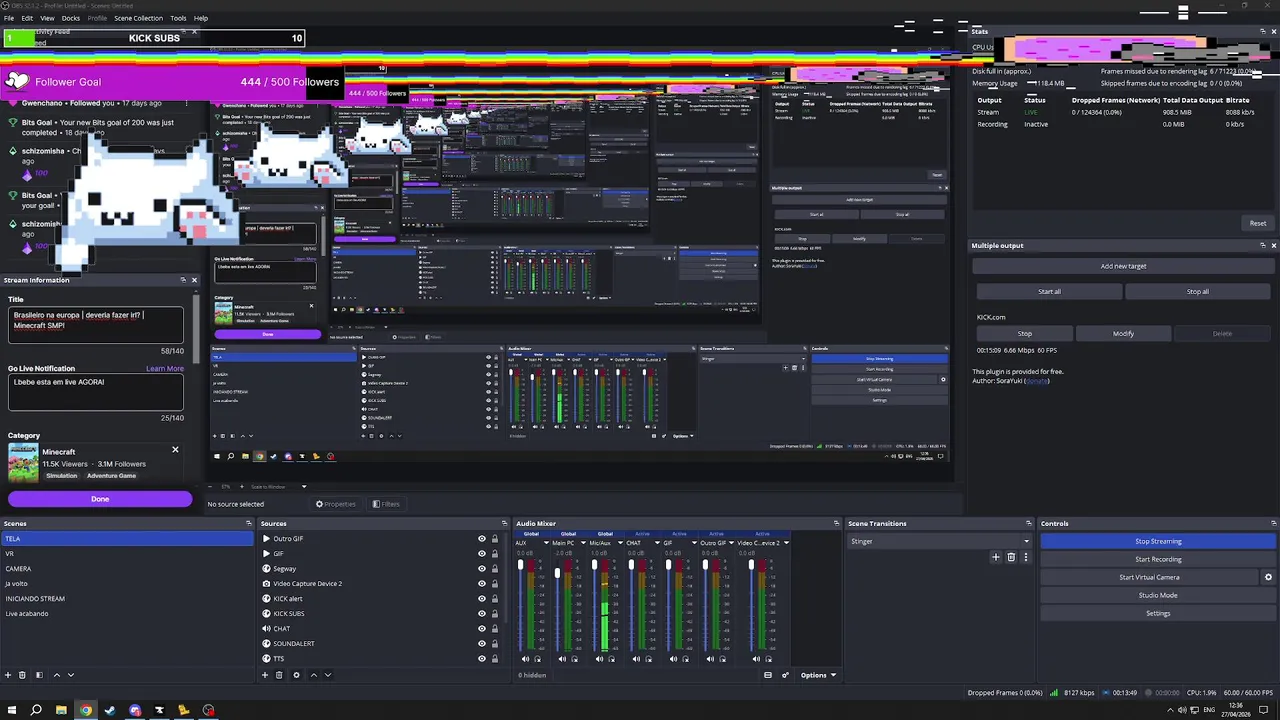The image size is (1280, 720).
Task: Open the Windows taskbar search icon
Action: pos(36,710)
